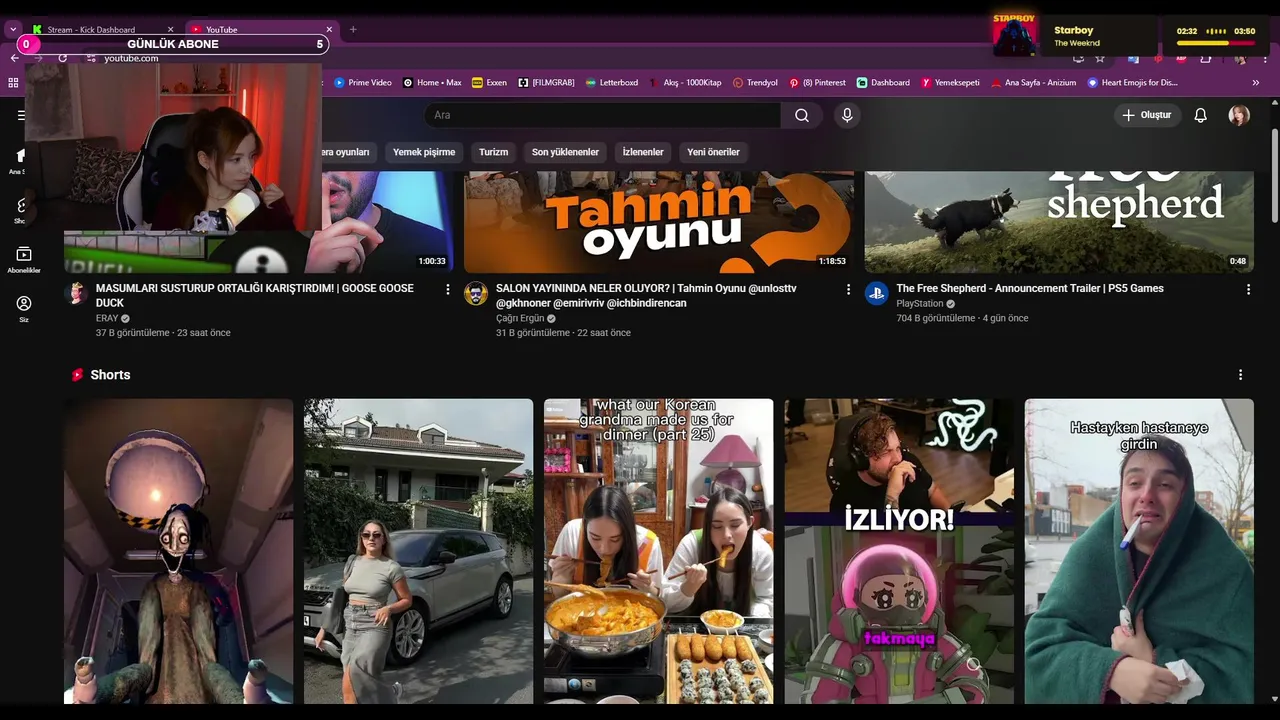Image resolution: width=1280 pixels, height=720 pixels.
Task: Close the Stream - Kick Dashboard tab
Action: [x=171, y=30]
